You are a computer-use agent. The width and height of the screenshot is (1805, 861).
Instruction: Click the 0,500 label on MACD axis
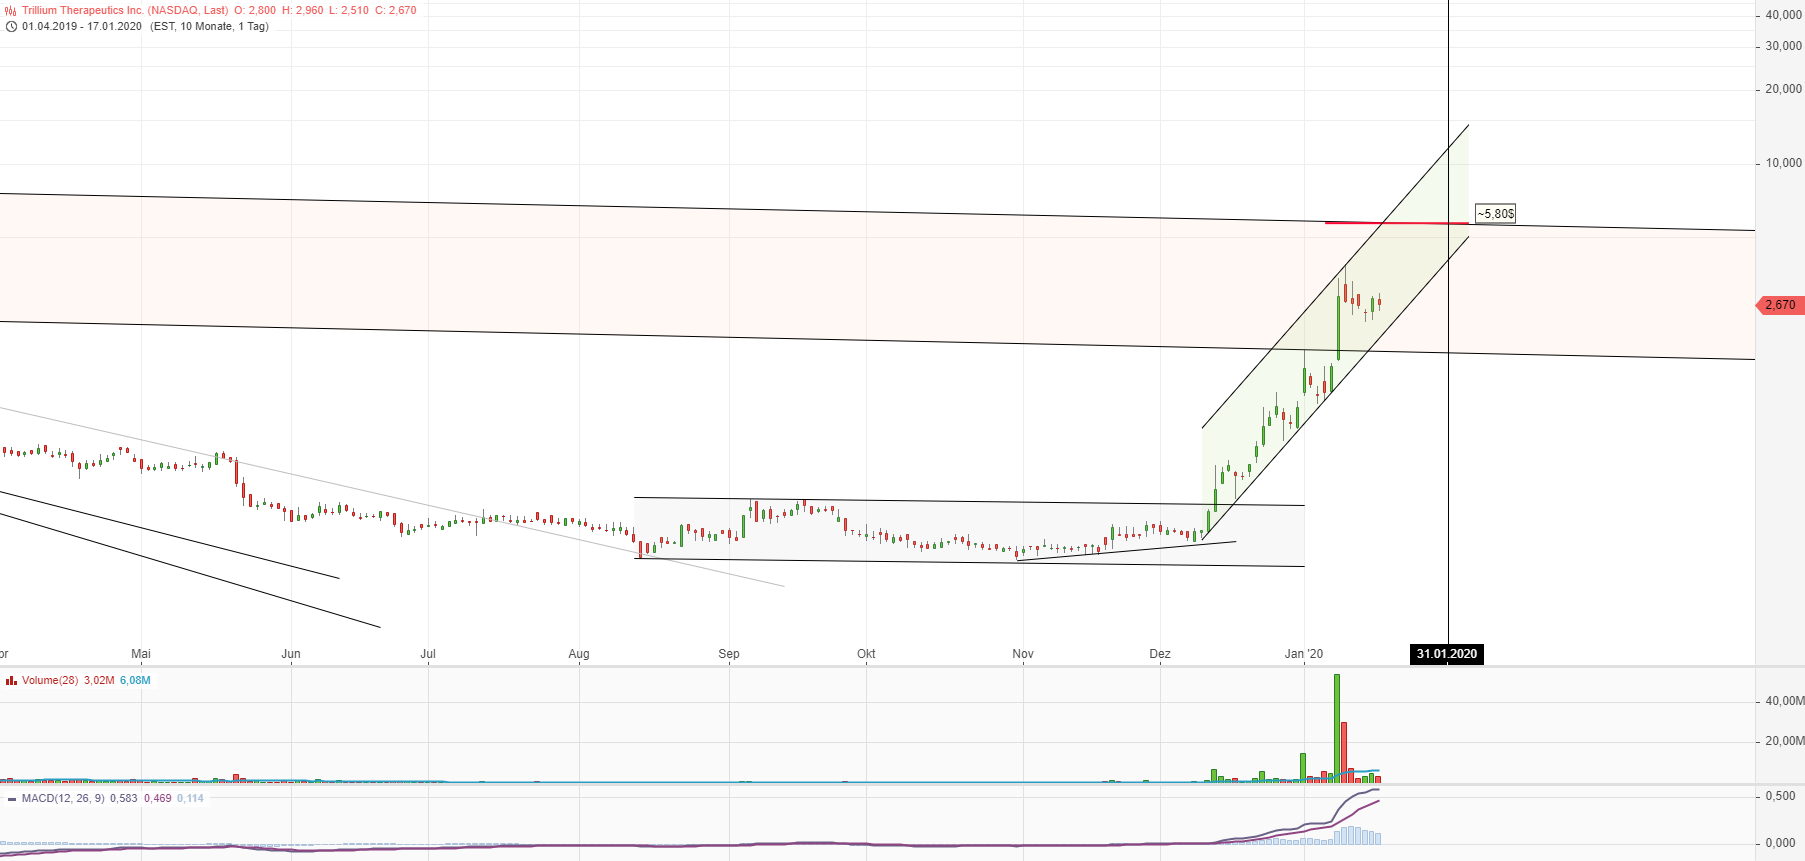click(1780, 796)
